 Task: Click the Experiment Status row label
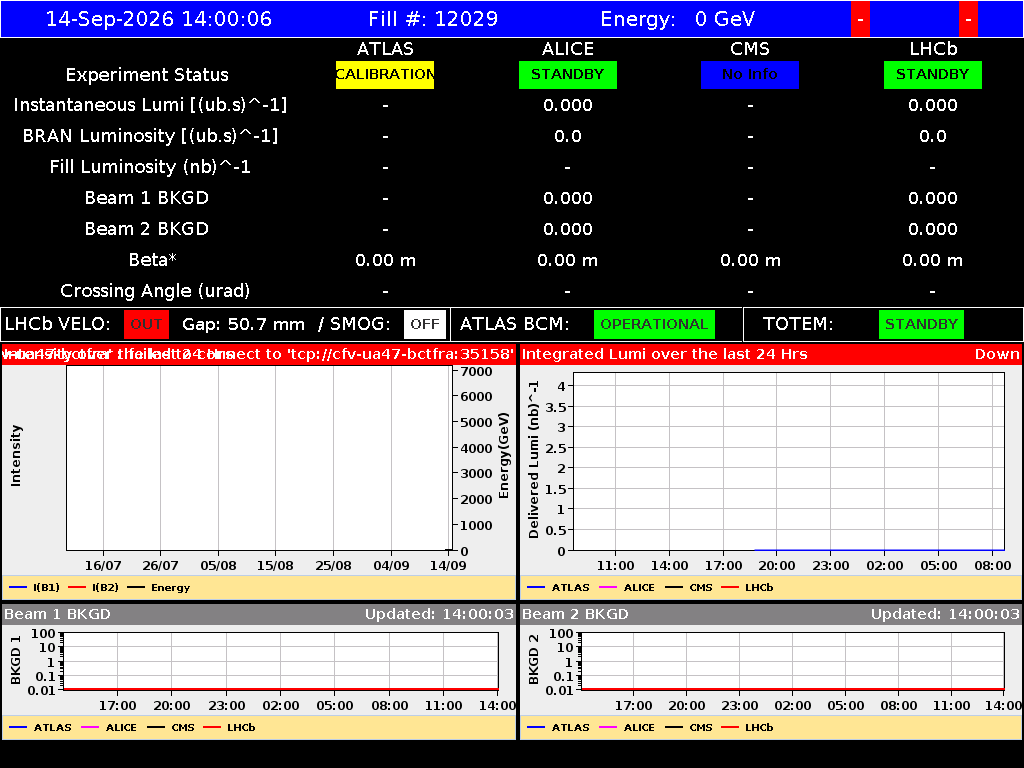tap(147, 75)
